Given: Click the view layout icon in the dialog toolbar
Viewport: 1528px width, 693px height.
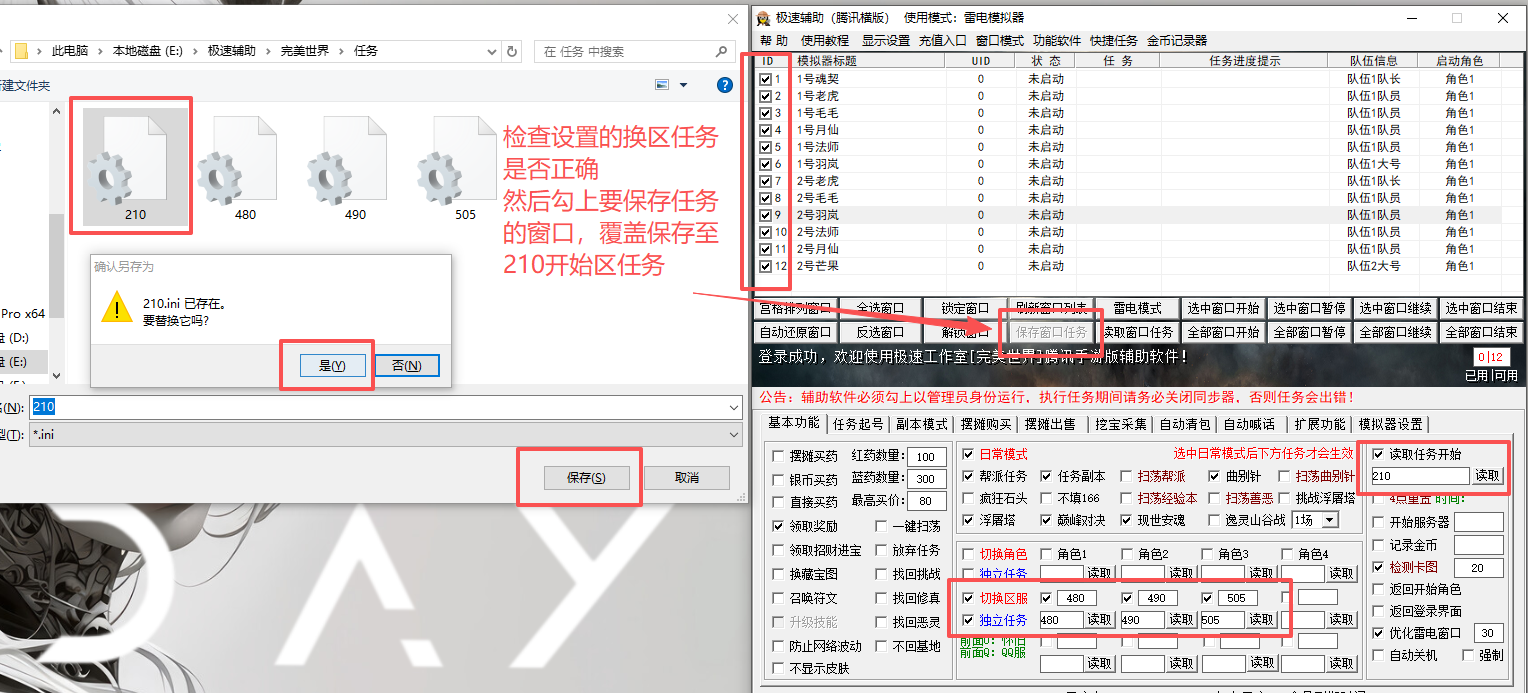Looking at the screenshot, I should click(x=662, y=85).
